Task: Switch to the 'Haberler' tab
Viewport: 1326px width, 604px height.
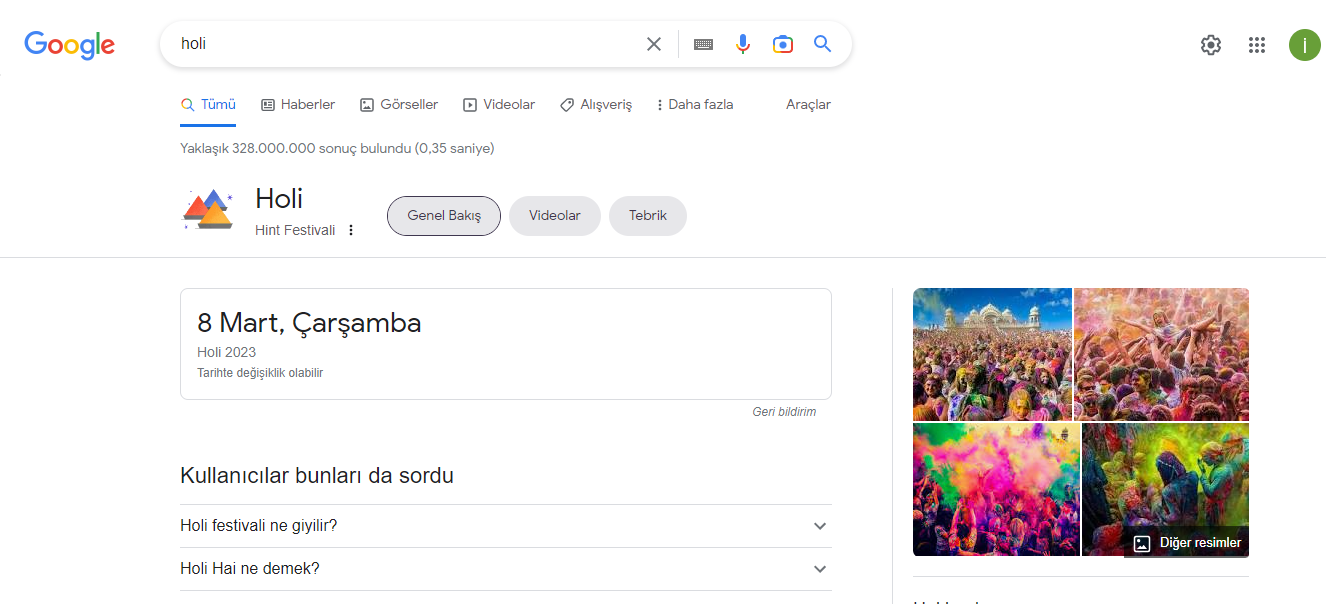Action: 297,104
